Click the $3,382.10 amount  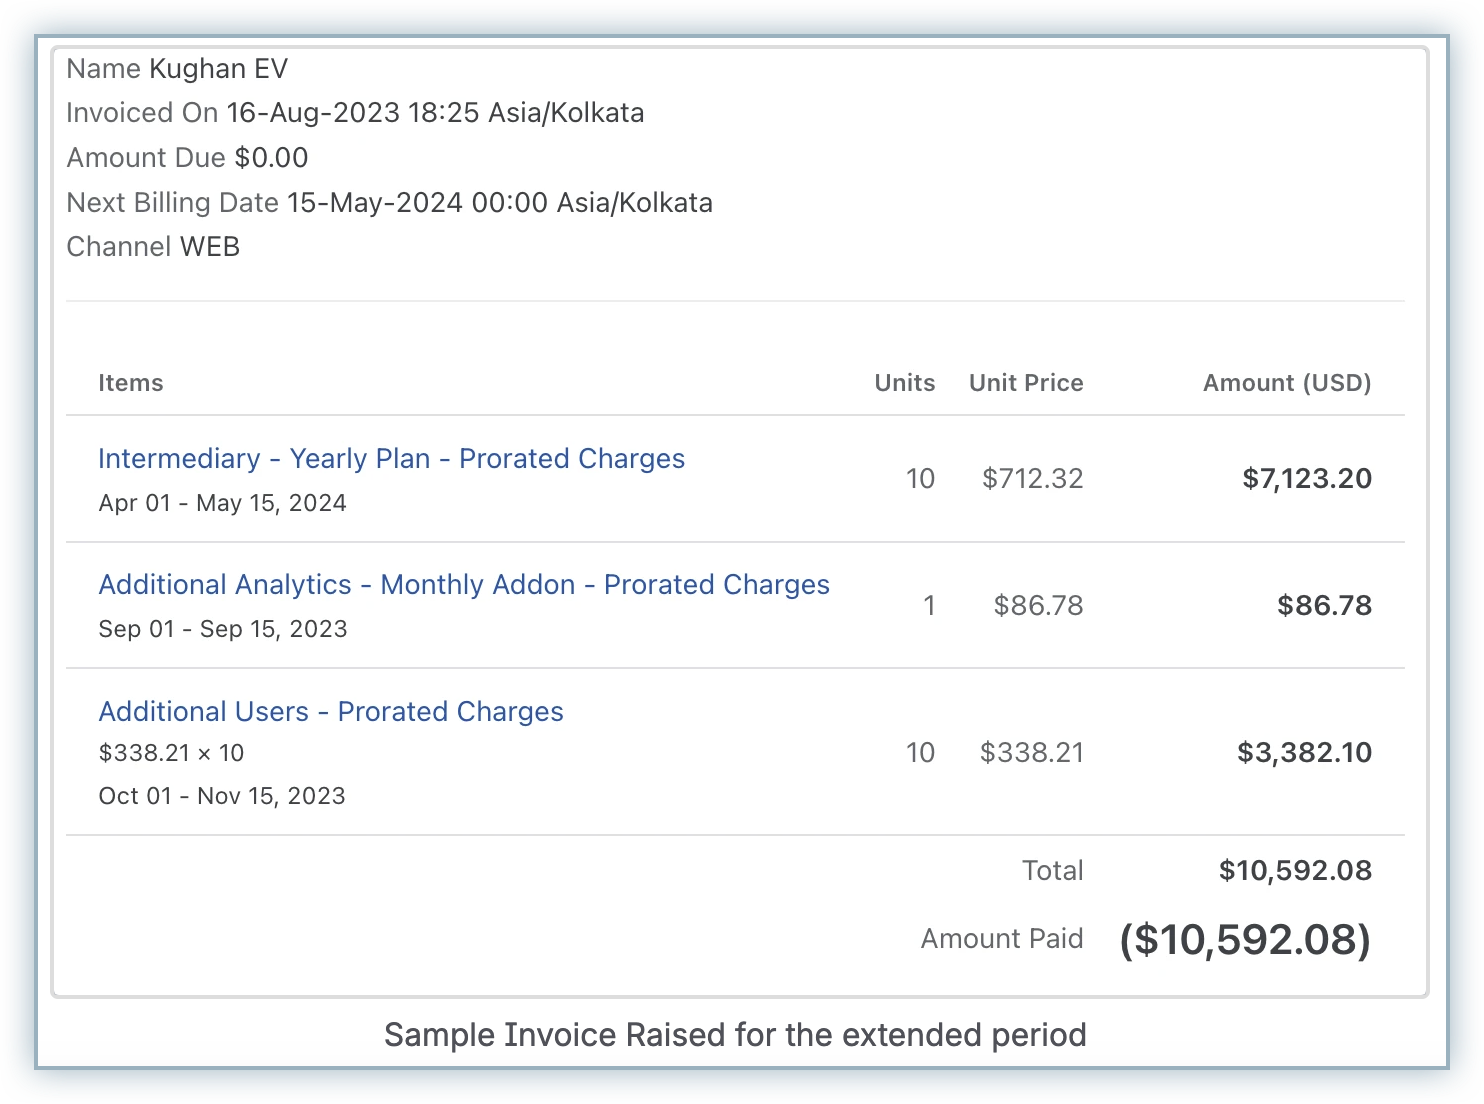pyautogui.click(x=1304, y=753)
